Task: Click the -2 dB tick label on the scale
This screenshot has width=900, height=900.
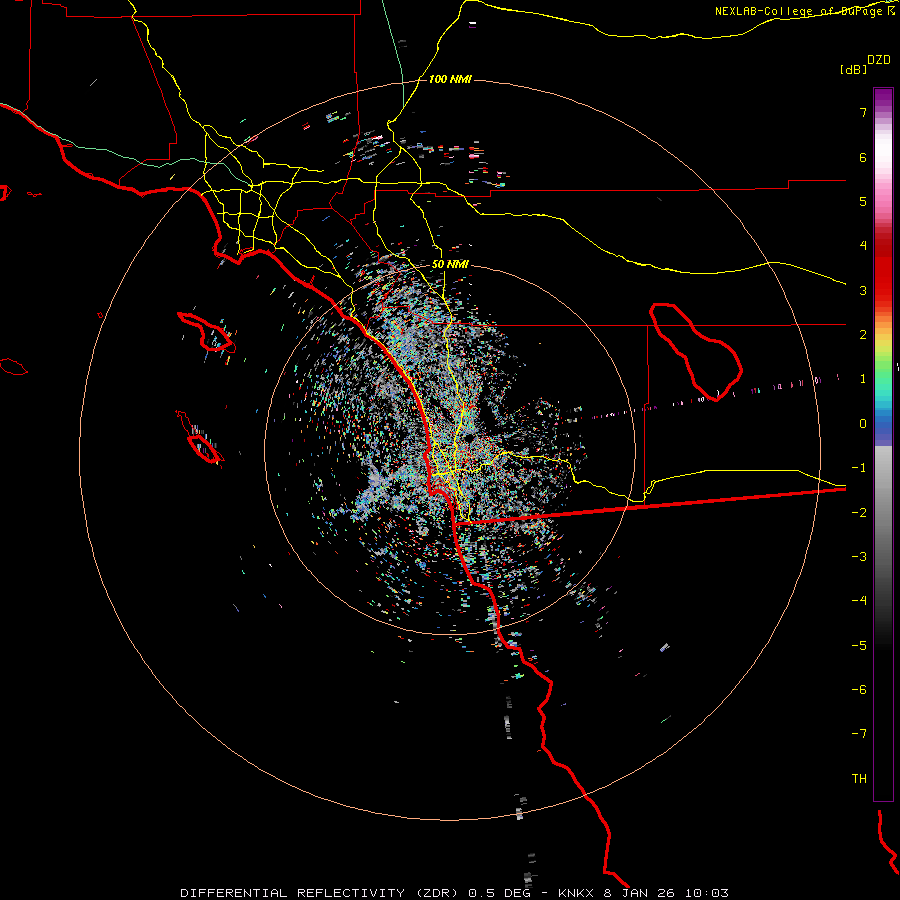Action: click(x=859, y=512)
